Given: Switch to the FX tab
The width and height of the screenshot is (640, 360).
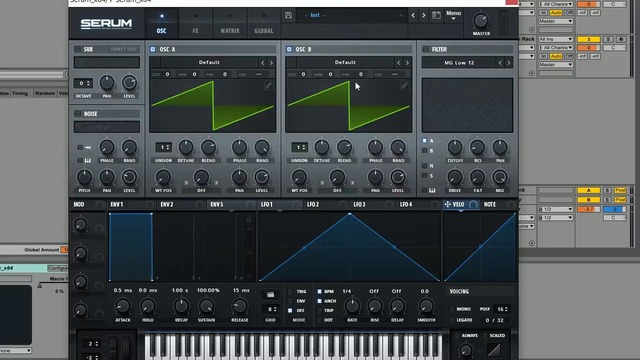Looking at the screenshot, I should tap(196, 24).
